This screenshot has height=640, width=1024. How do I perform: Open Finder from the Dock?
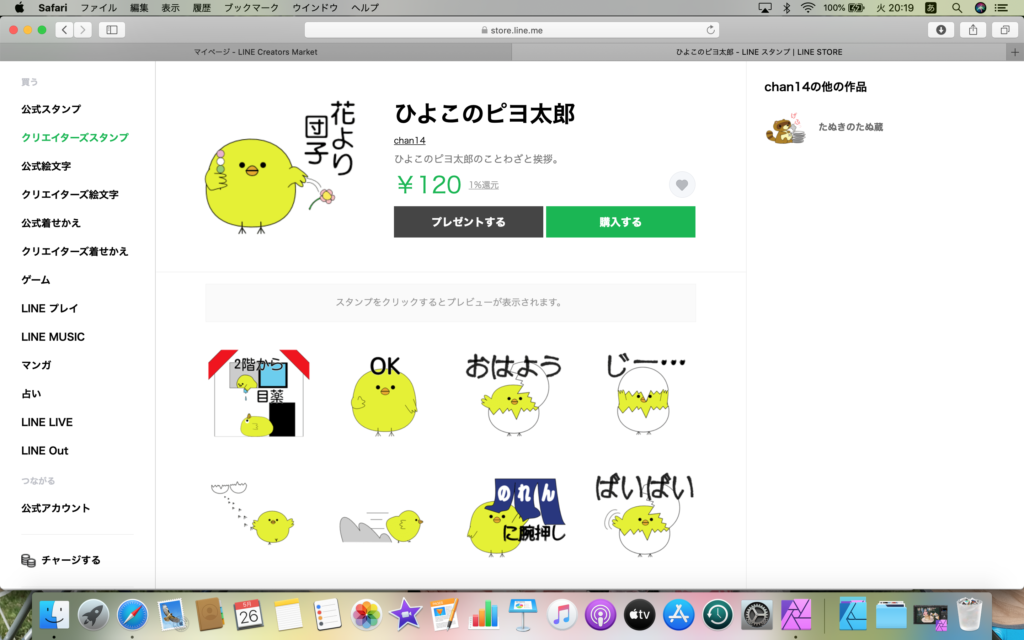pos(54,615)
